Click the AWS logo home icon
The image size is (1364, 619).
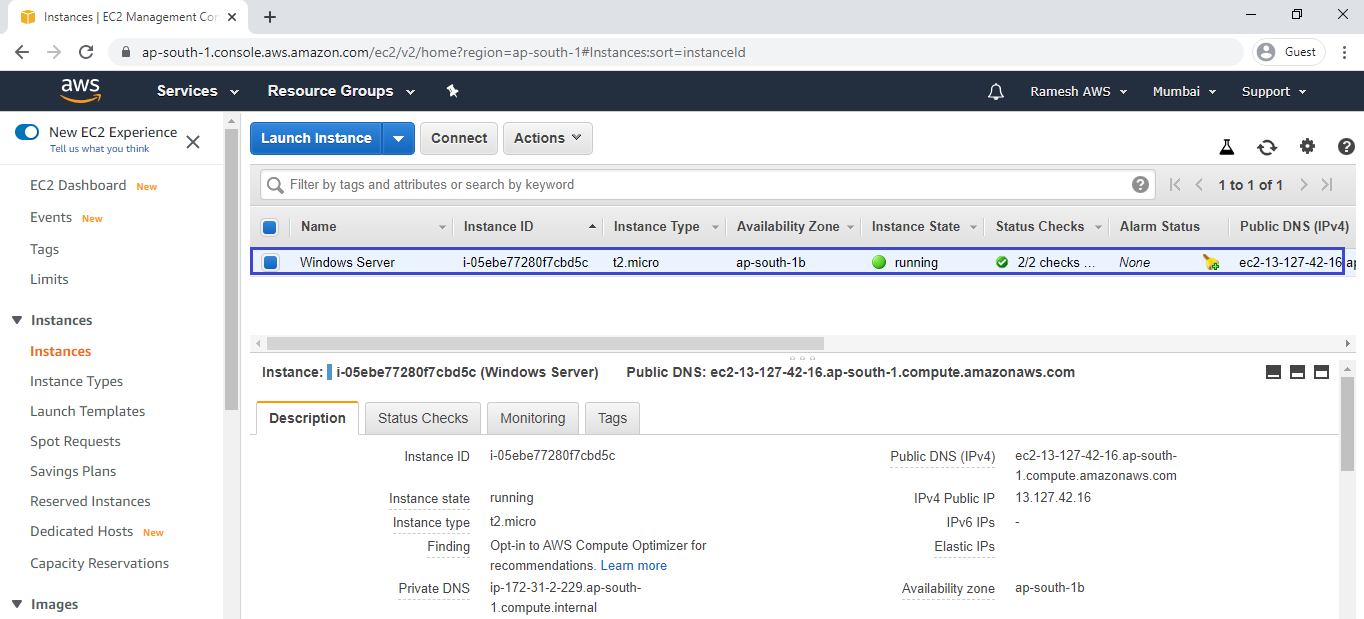click(x=81, y=91)
